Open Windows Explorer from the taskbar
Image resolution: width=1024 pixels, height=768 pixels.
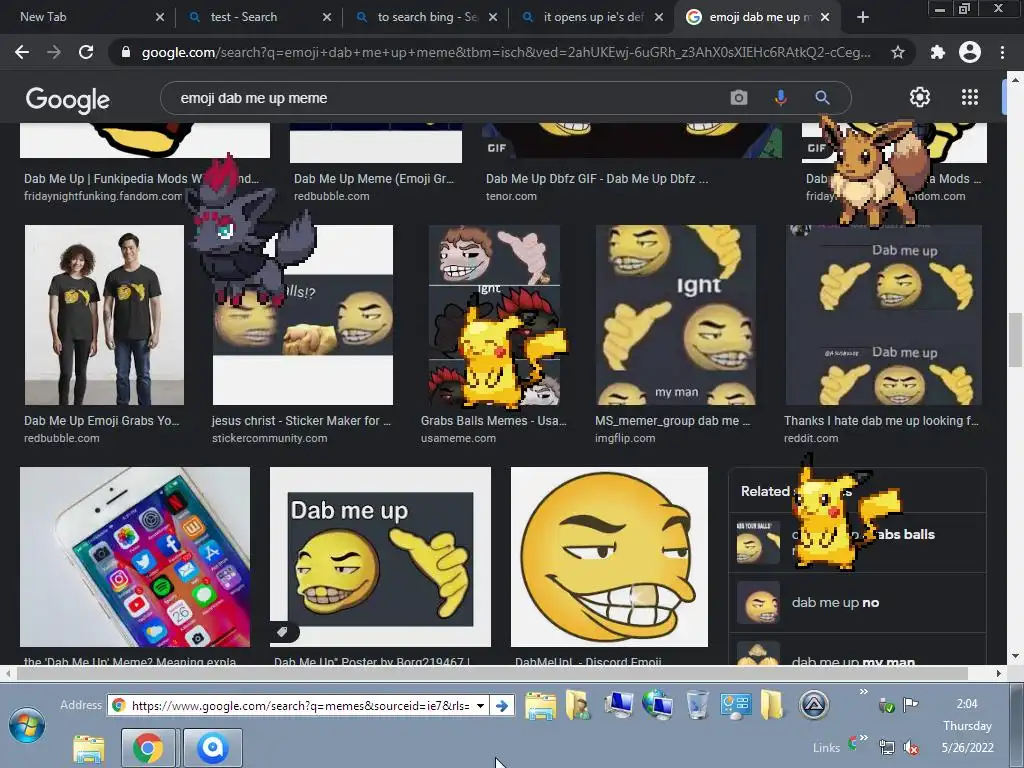89,749
